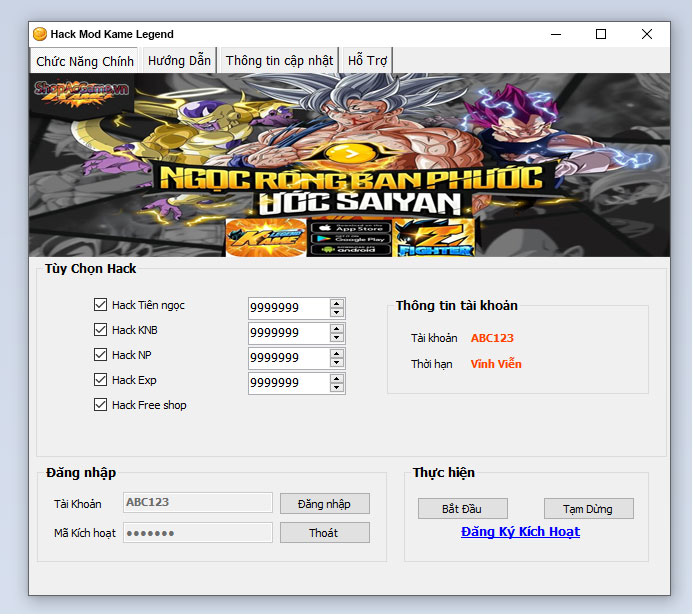Screen dimensions: 693x616
Task: Close the Hack Mod Kame Legend window
Action: click(647, 34)
